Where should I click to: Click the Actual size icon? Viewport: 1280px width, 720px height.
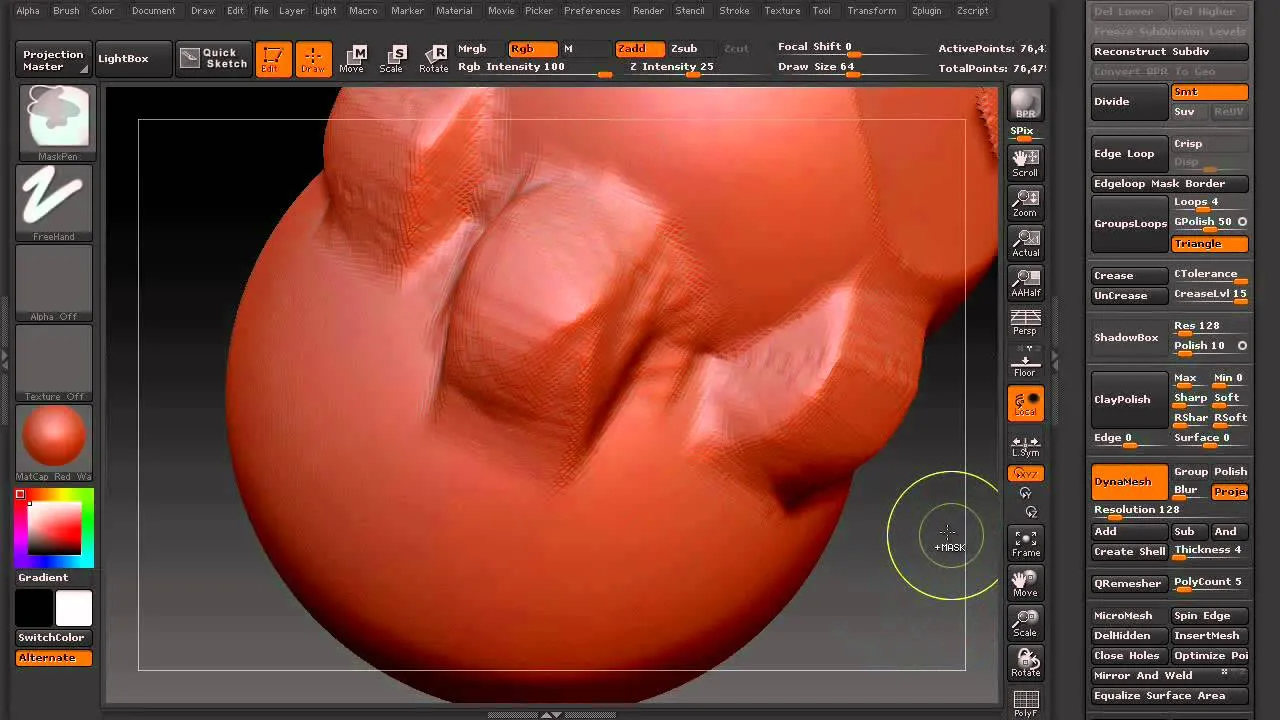pyautogui.click(x=1025, y=243)
